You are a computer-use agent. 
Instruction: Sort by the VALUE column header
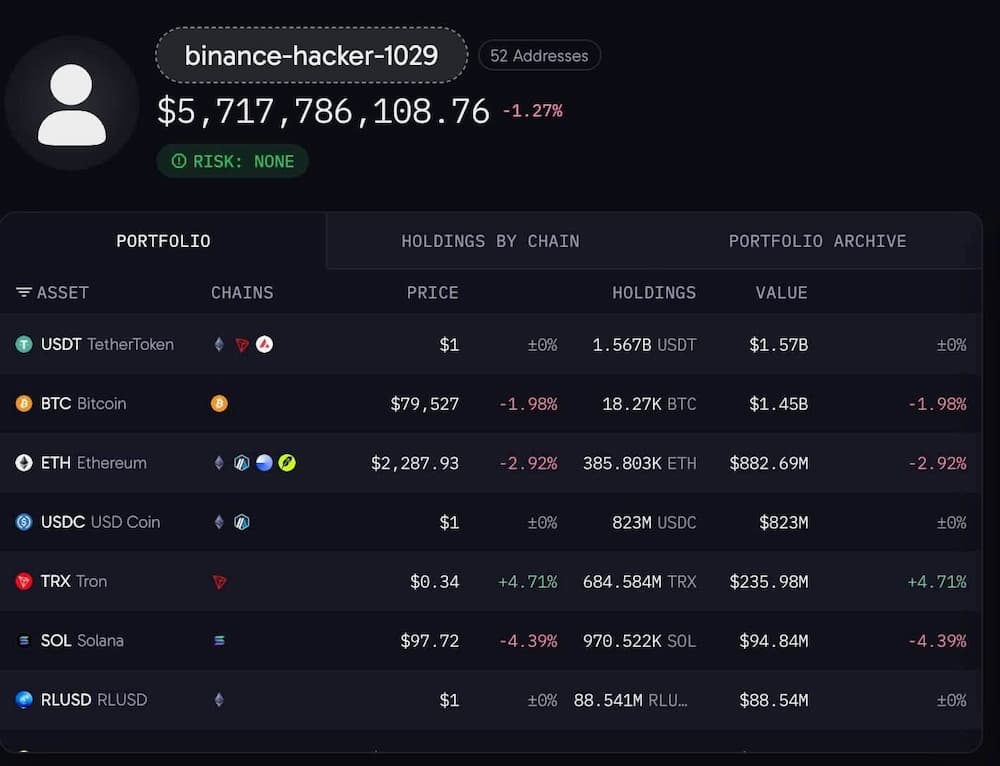(781, 293)
